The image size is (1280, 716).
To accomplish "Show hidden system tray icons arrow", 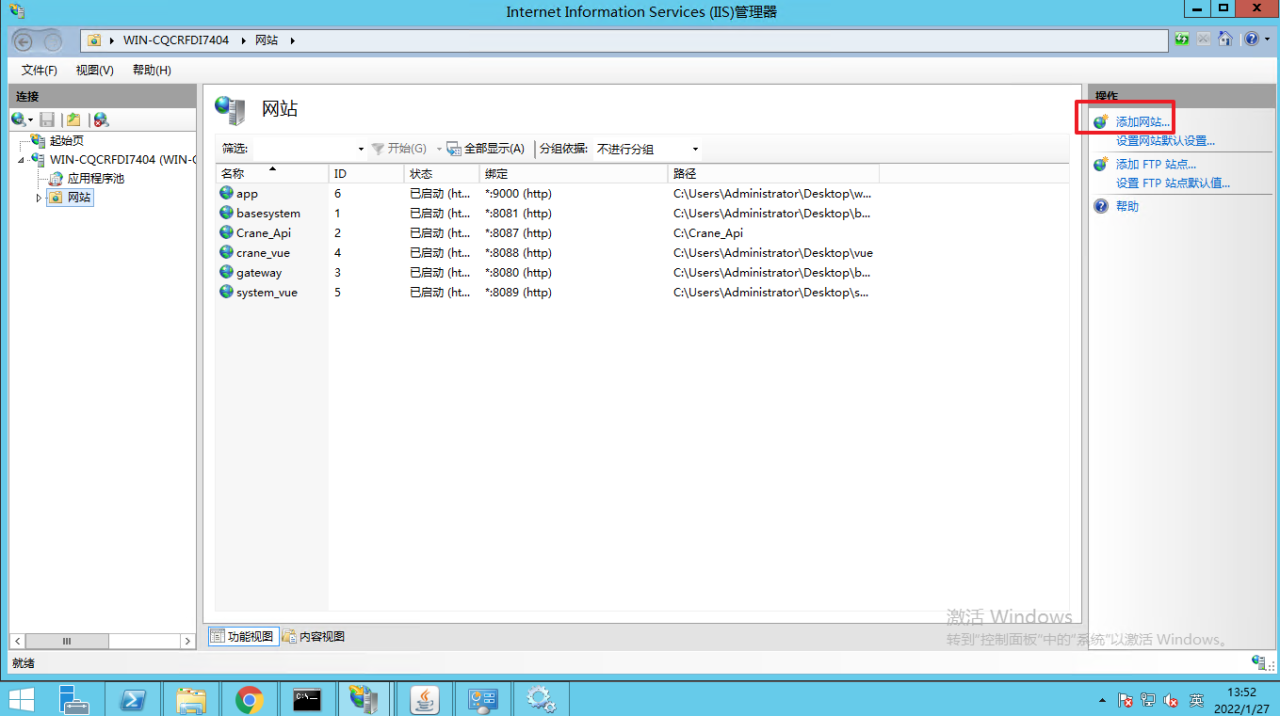I will click(x=1103, y=700).
